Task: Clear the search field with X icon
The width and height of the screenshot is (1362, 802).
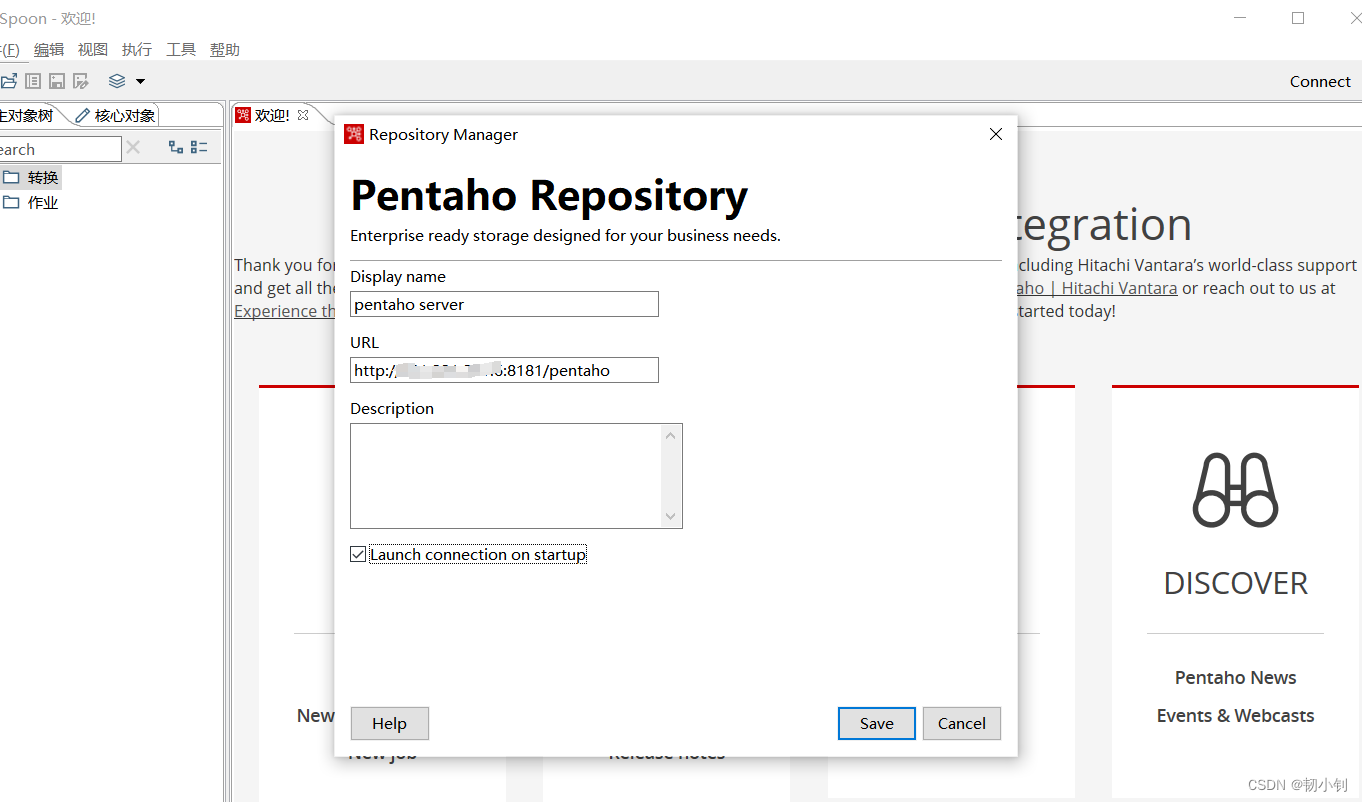Action: (133, 148)
